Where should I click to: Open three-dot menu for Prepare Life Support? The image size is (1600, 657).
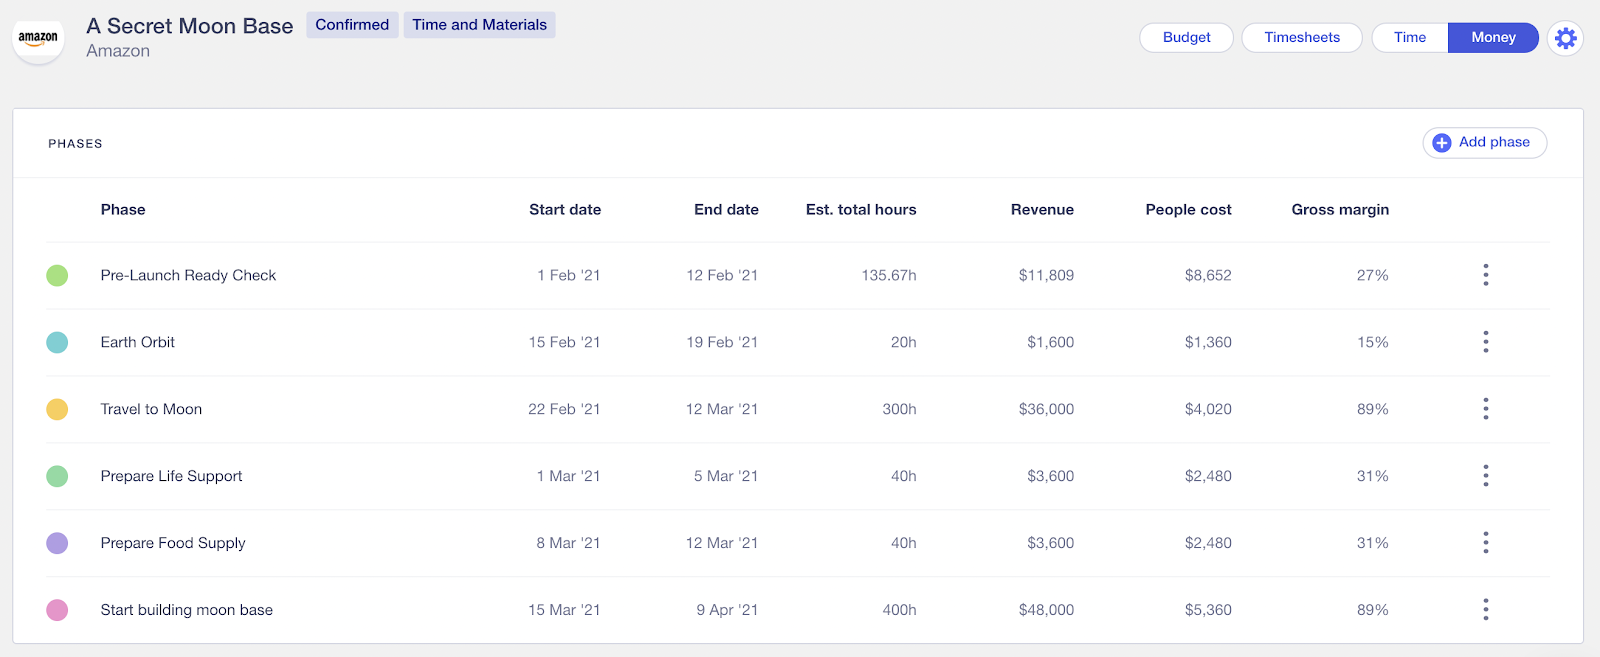click(x=1486, y=476)
